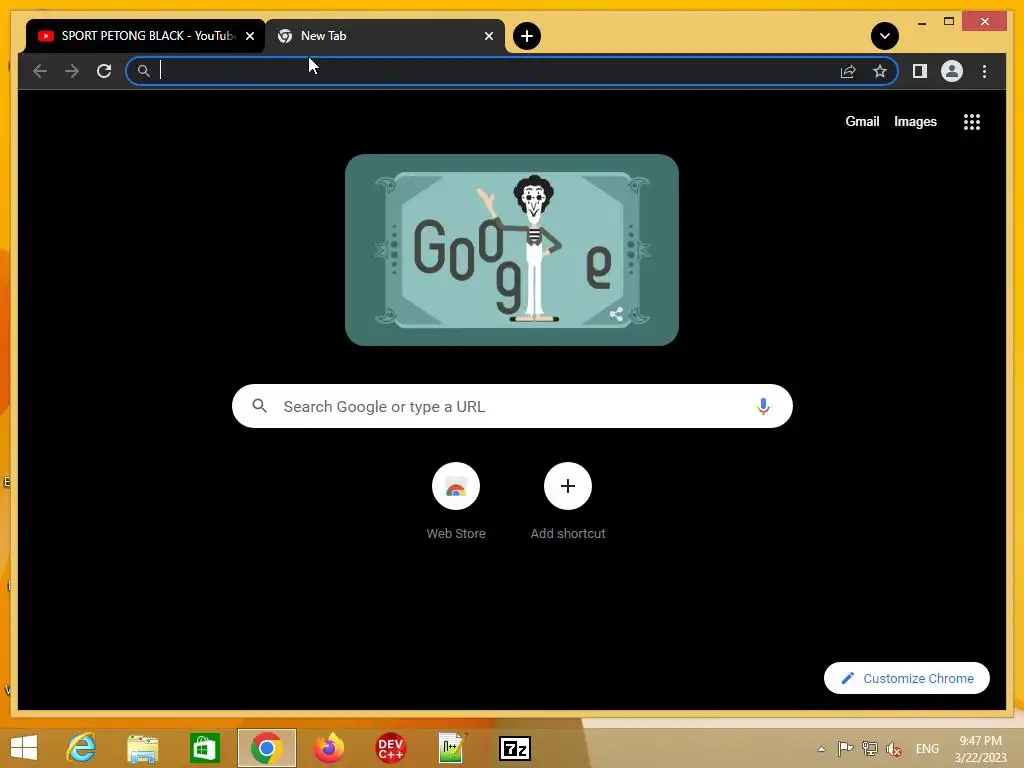Open the Google apps grid
This screenshot has height=768, width=1024.
pyautogui.click(x=972, y=121)
